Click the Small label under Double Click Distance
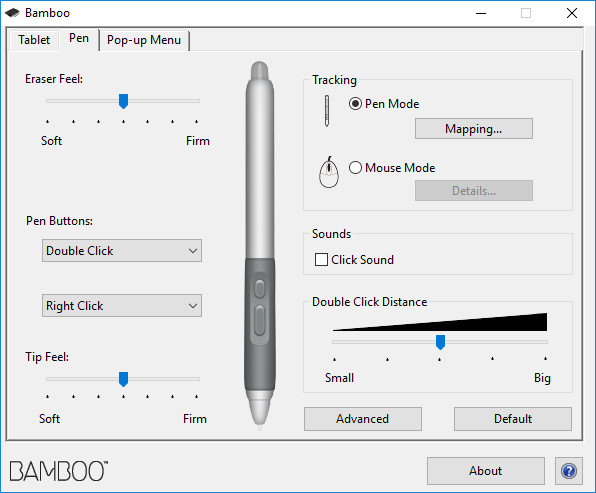The height and width of the screenshot is (493, 596). click(x=339, y=378)
